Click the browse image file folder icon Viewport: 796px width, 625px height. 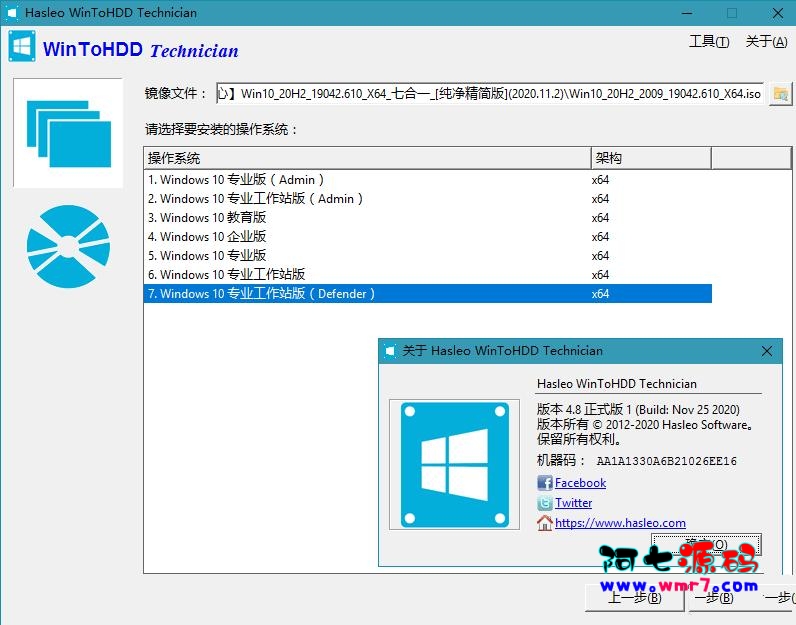(780, 94)
